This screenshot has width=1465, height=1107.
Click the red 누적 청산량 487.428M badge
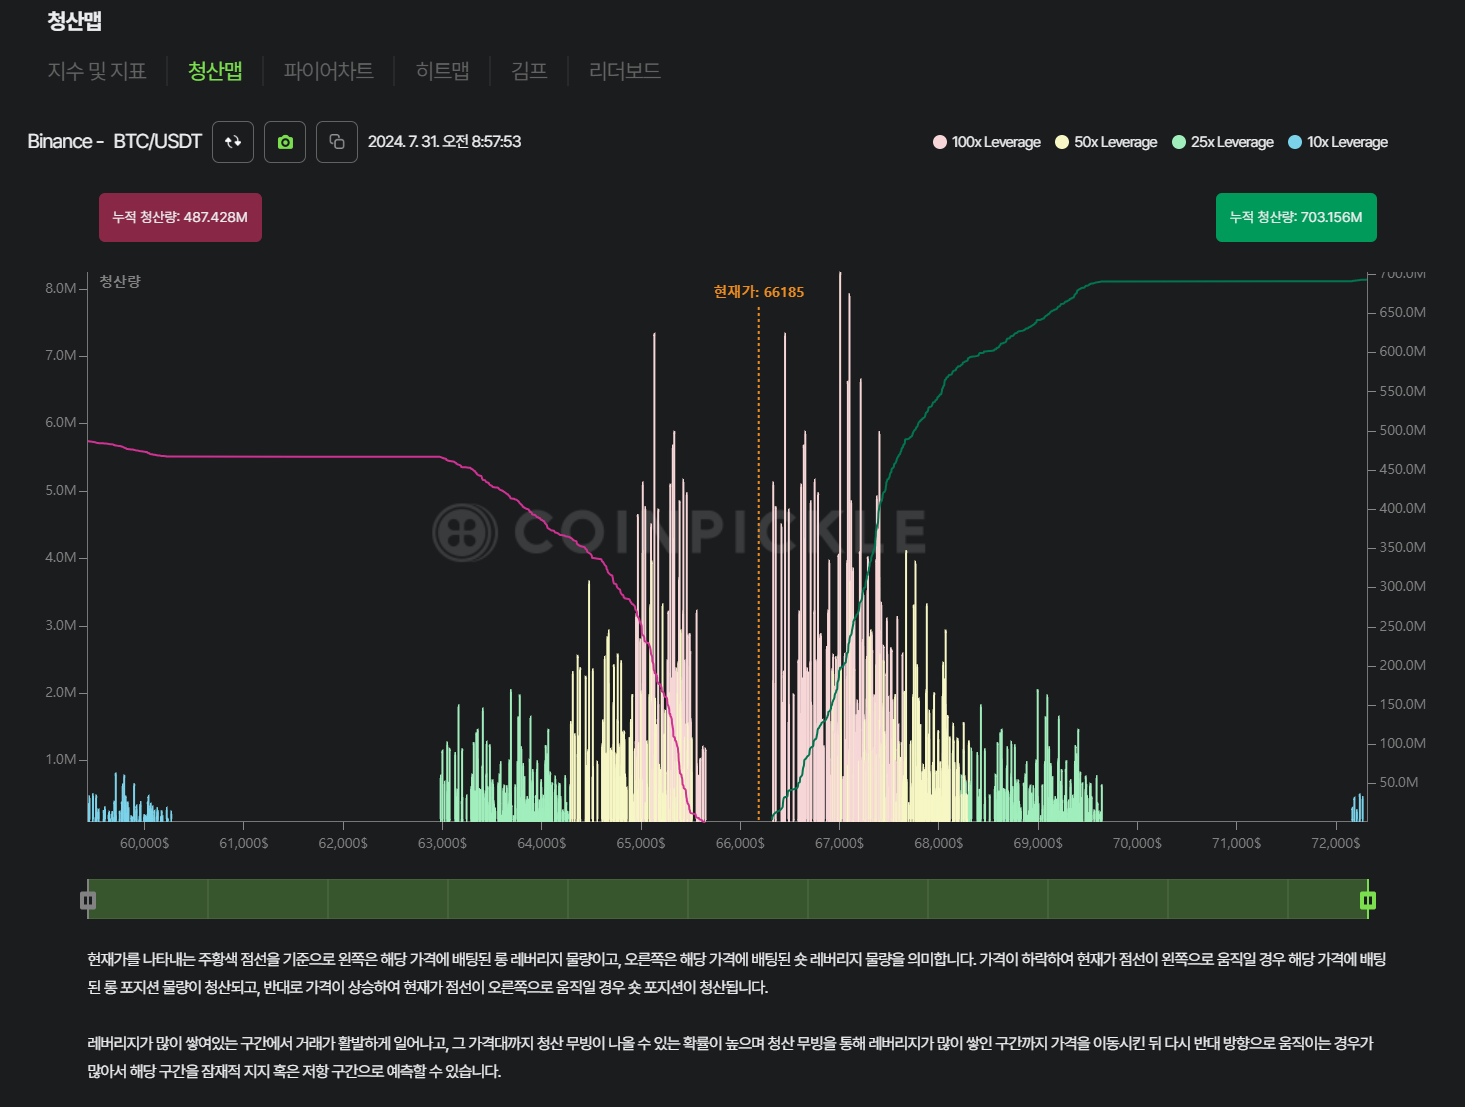click(x=180, y=217)
